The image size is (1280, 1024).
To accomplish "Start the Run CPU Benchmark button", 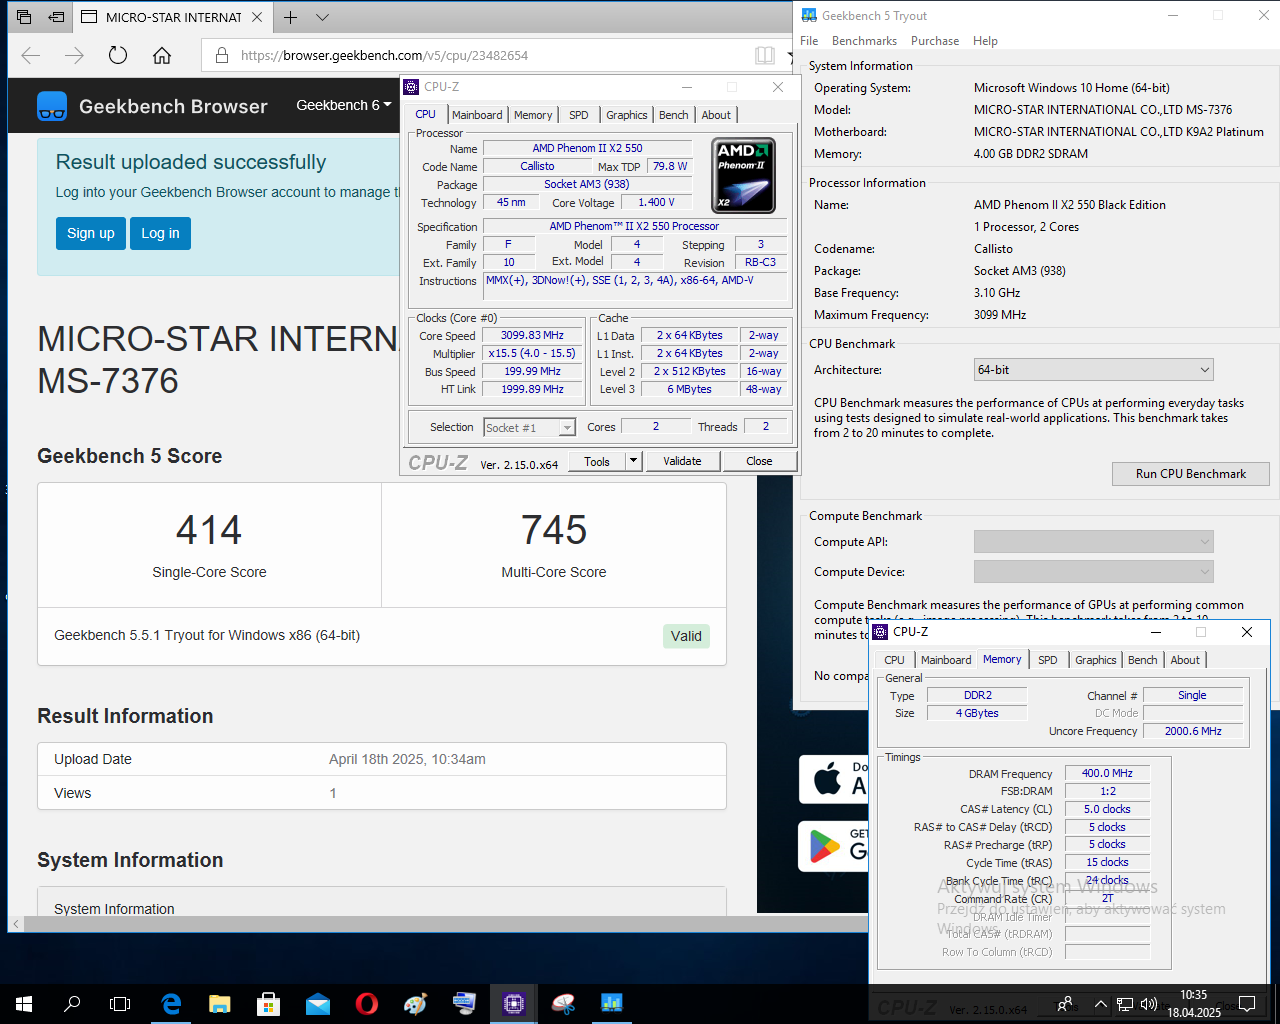I will (x=1191, y=474).
